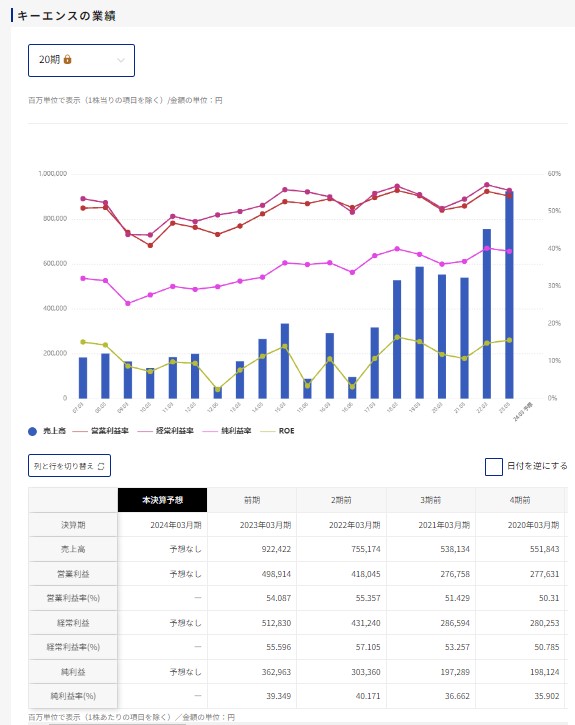Click the ordinary profit value 280,253

click(544, 623)
